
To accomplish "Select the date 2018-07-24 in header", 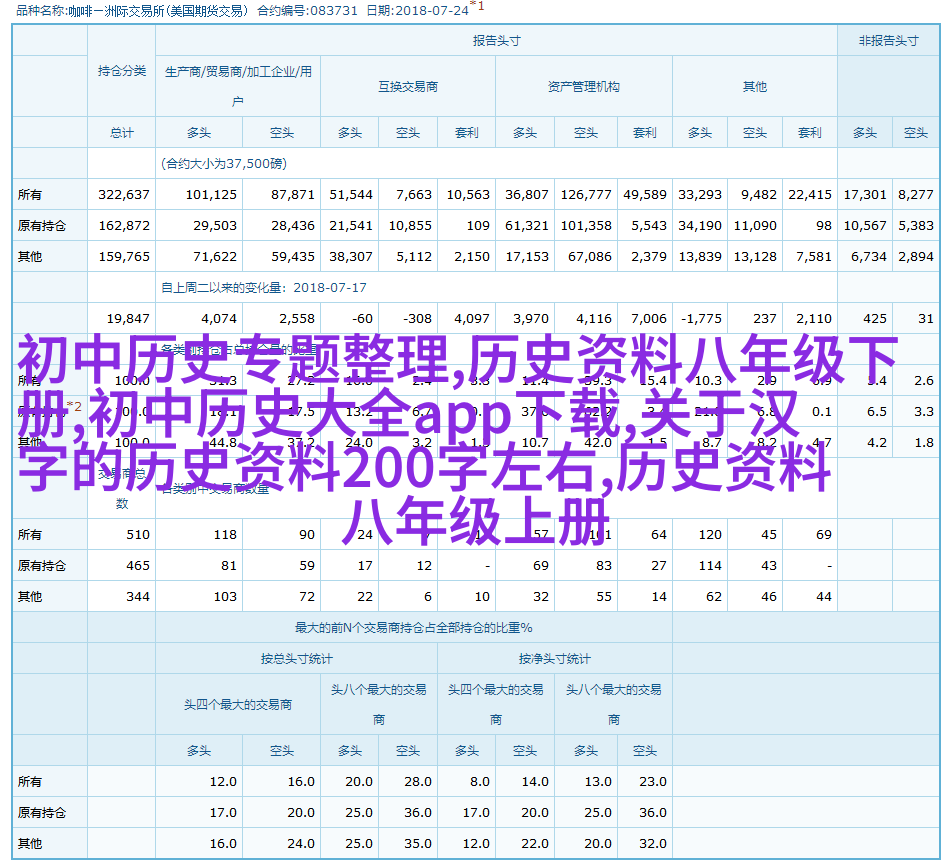I will pos(434,11).
